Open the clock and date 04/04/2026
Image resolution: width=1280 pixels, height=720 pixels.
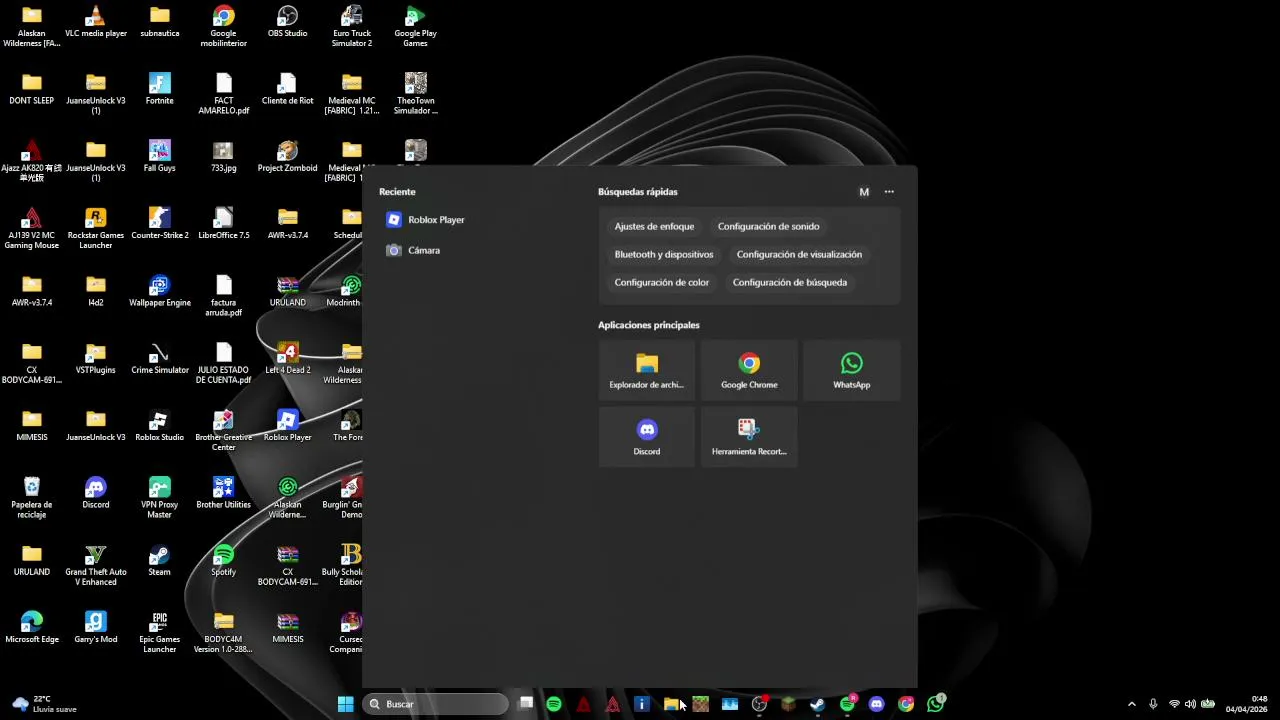point(1246,704)
